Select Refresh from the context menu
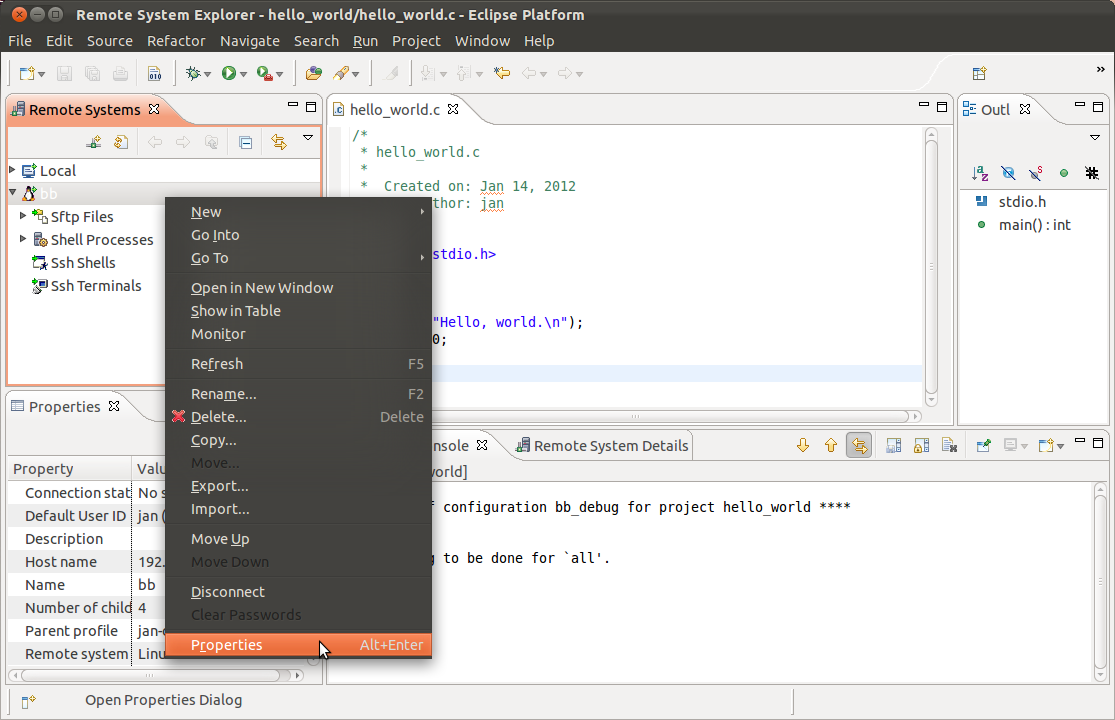1115x720 pixels. click(x=299, y=364)
